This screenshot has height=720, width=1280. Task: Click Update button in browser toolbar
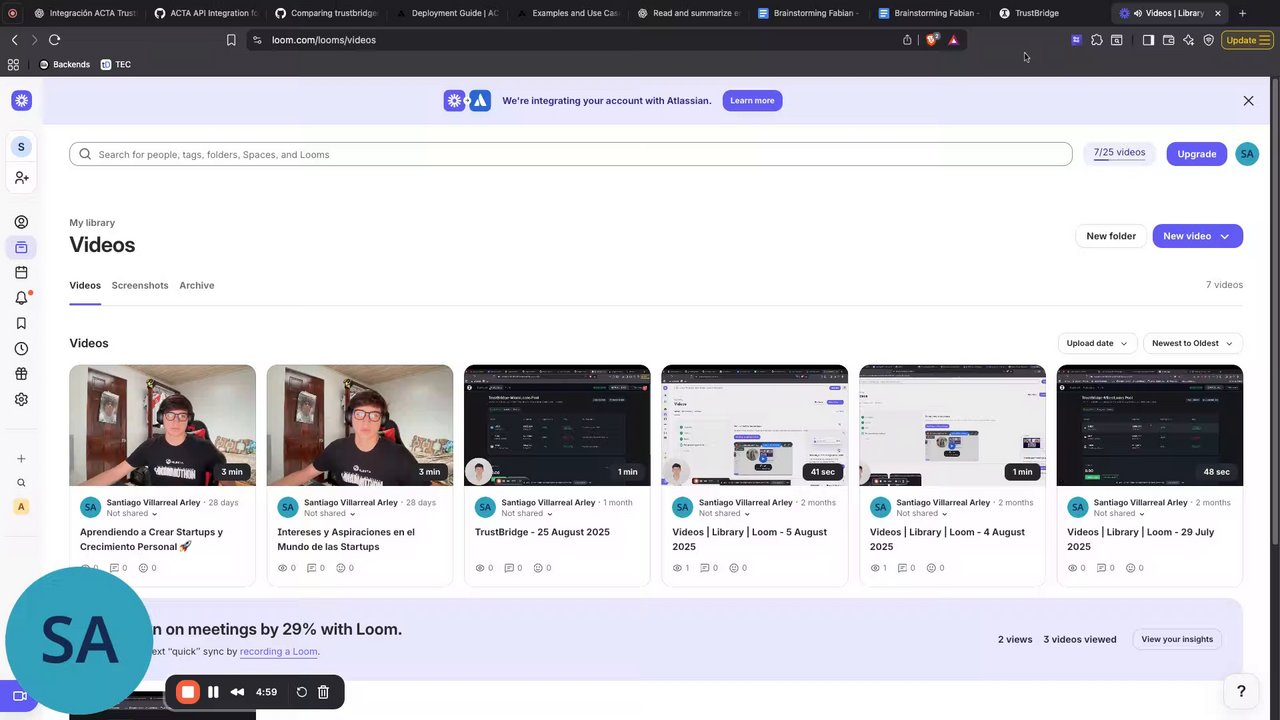coord(1247,40)
